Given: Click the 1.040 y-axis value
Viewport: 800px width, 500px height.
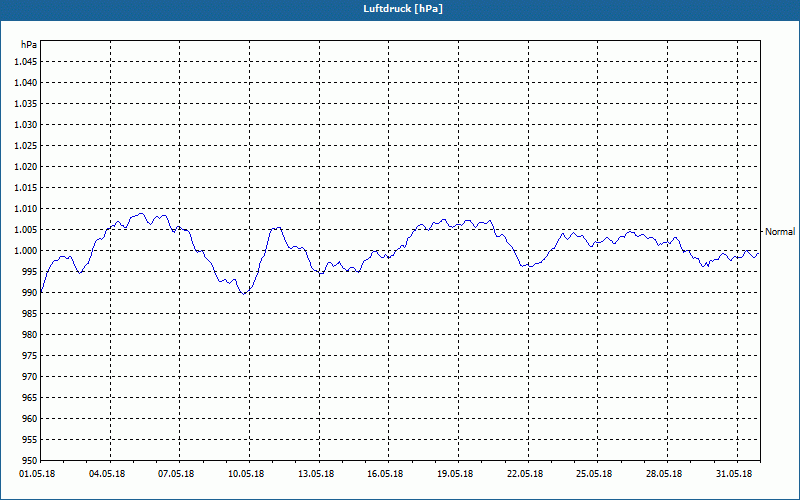Looking at the screenshot, I should pyautogui.click(x=26, y=83).
